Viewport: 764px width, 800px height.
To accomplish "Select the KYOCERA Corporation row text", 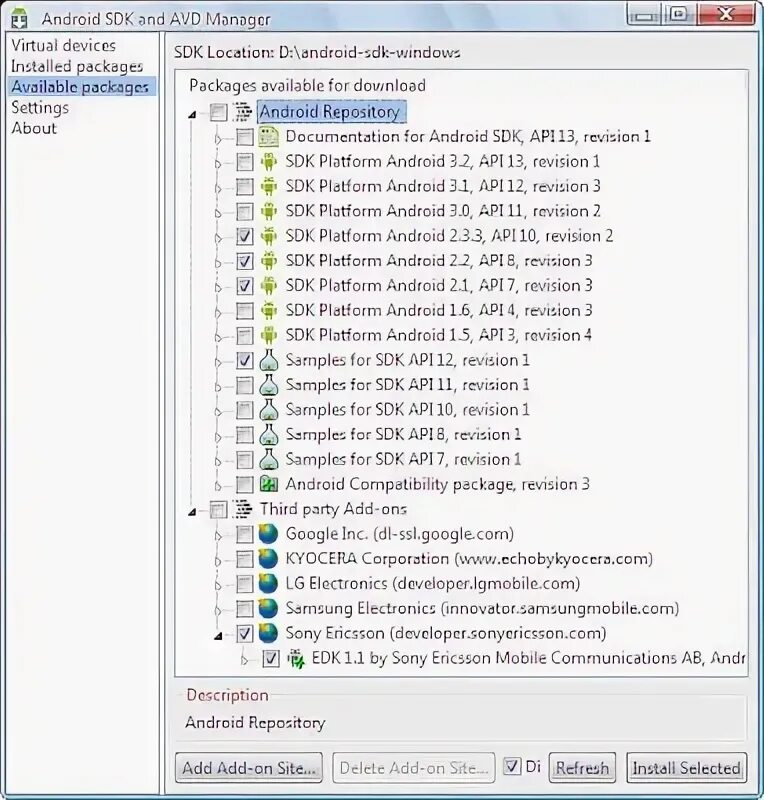I will pos(469,559).
